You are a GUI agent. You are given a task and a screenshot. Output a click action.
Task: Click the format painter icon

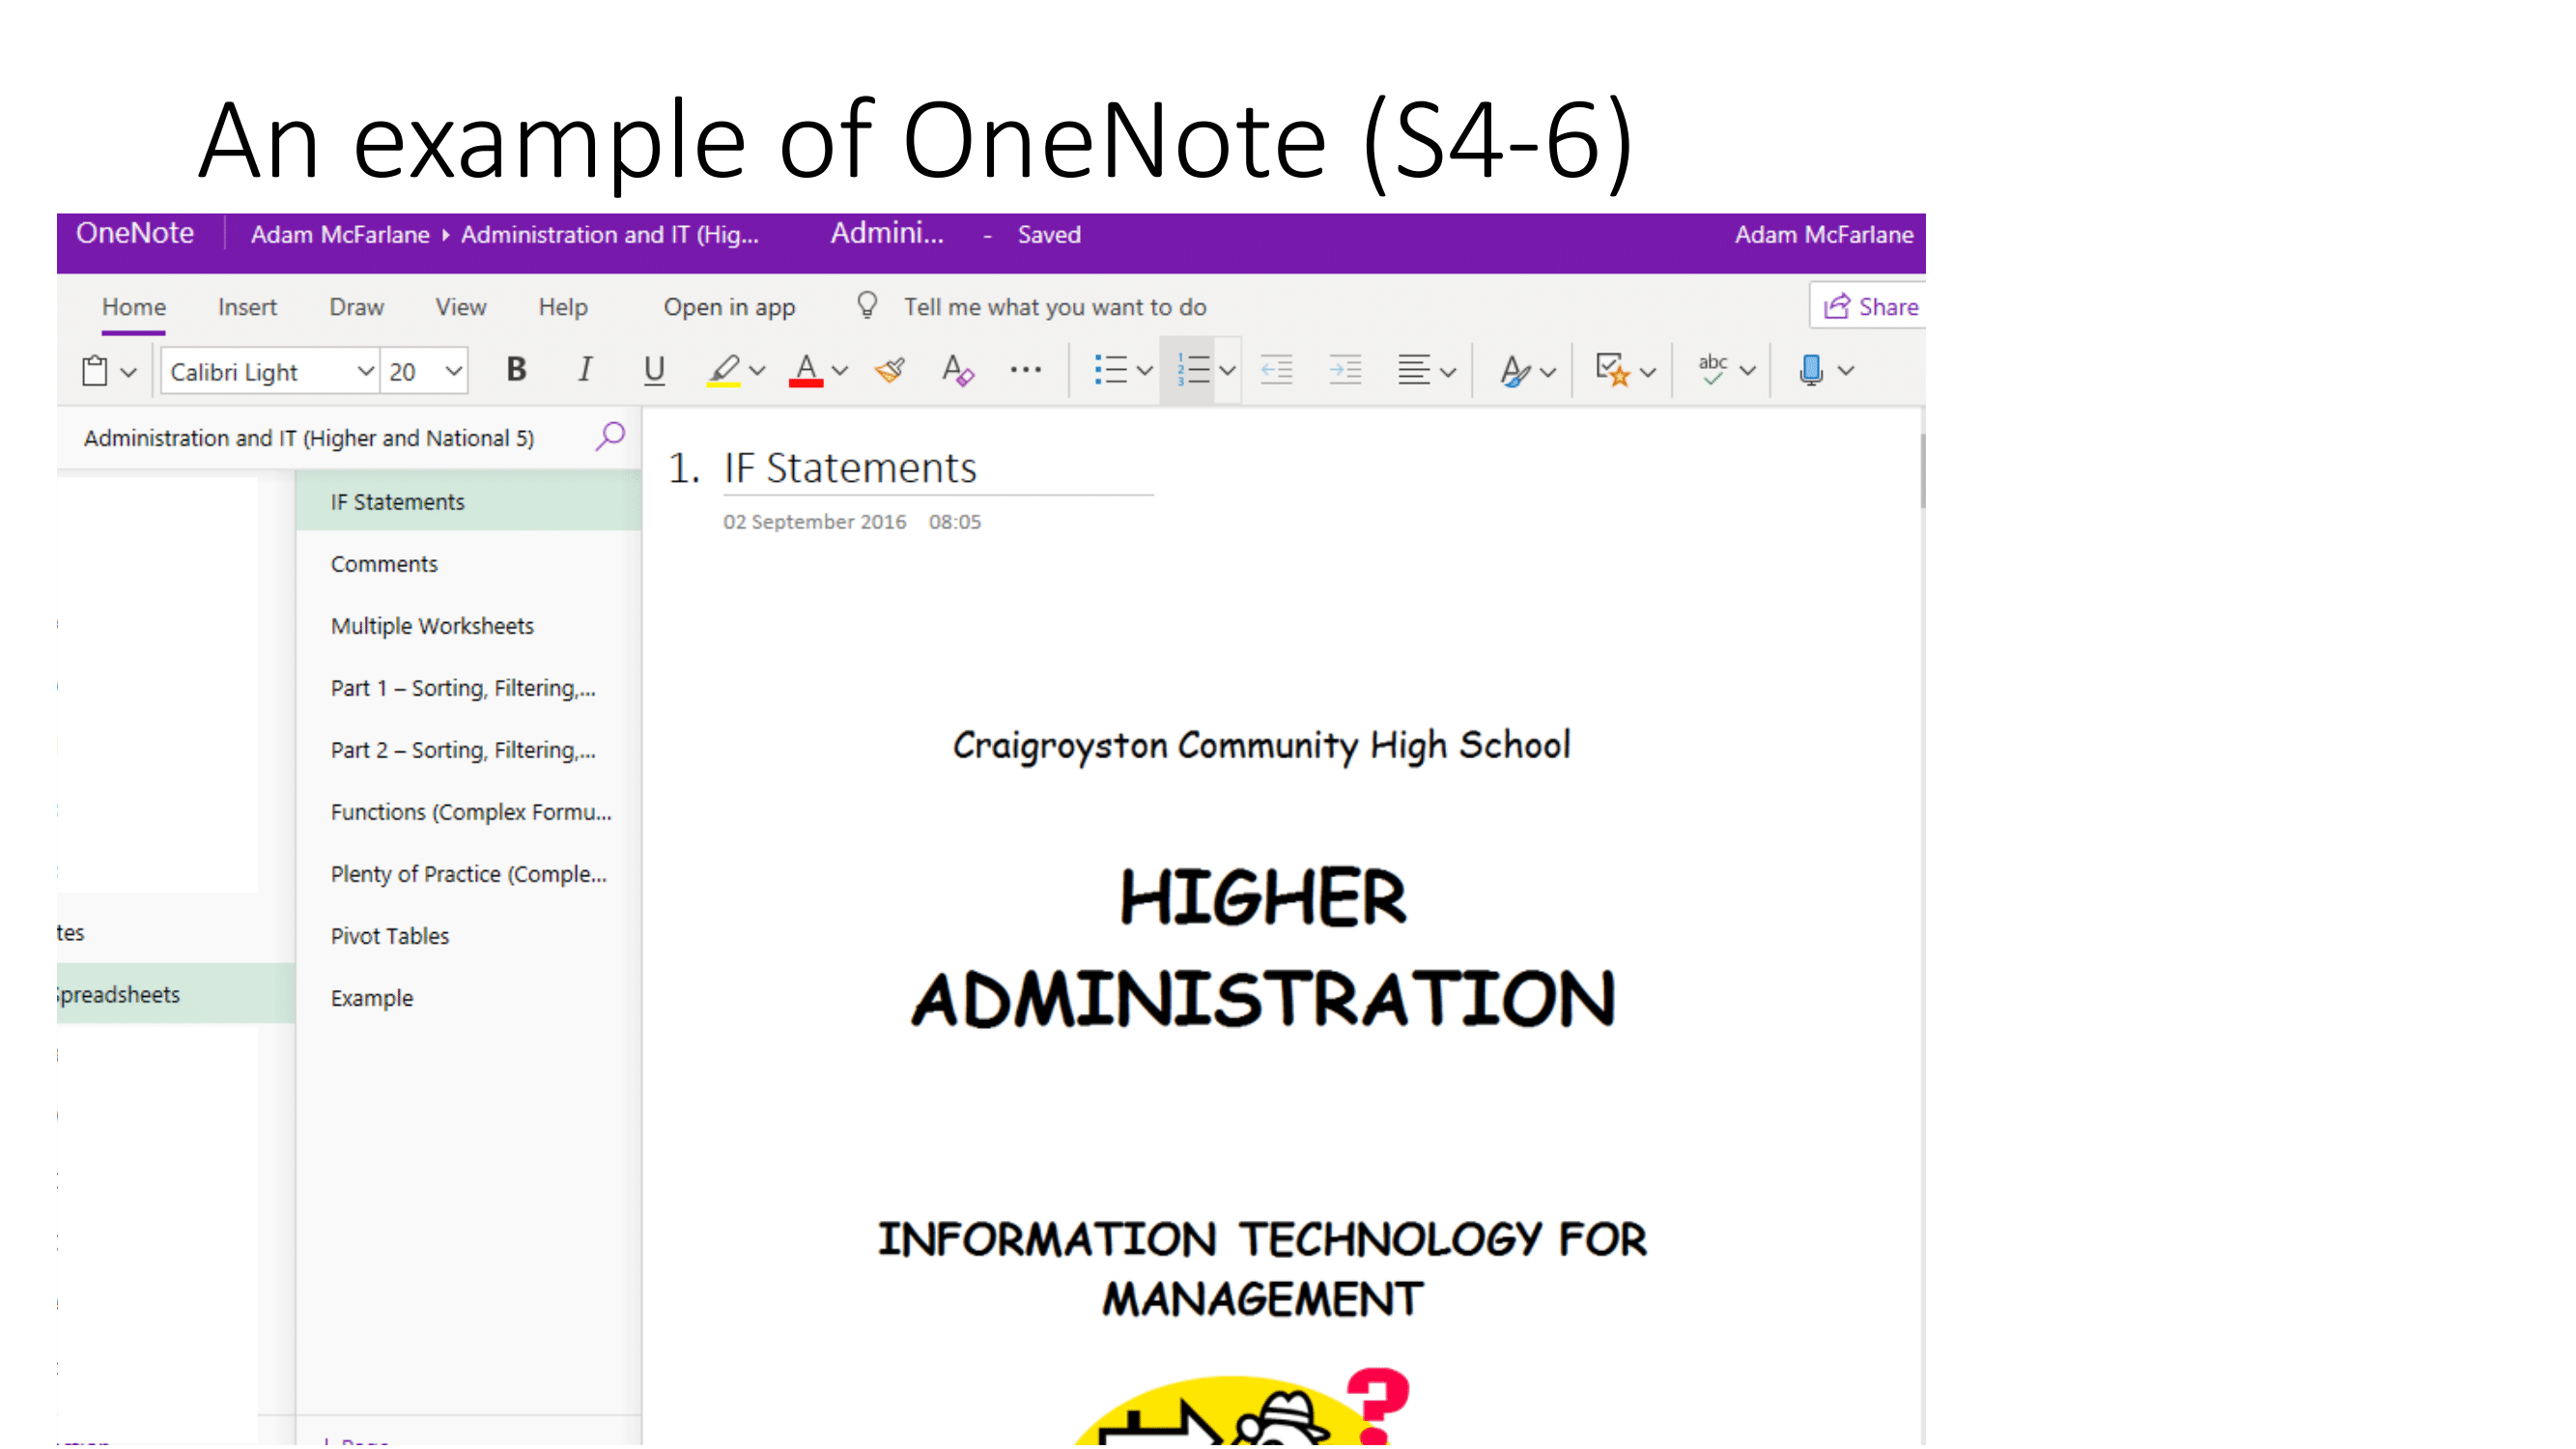tap(889, 371)
